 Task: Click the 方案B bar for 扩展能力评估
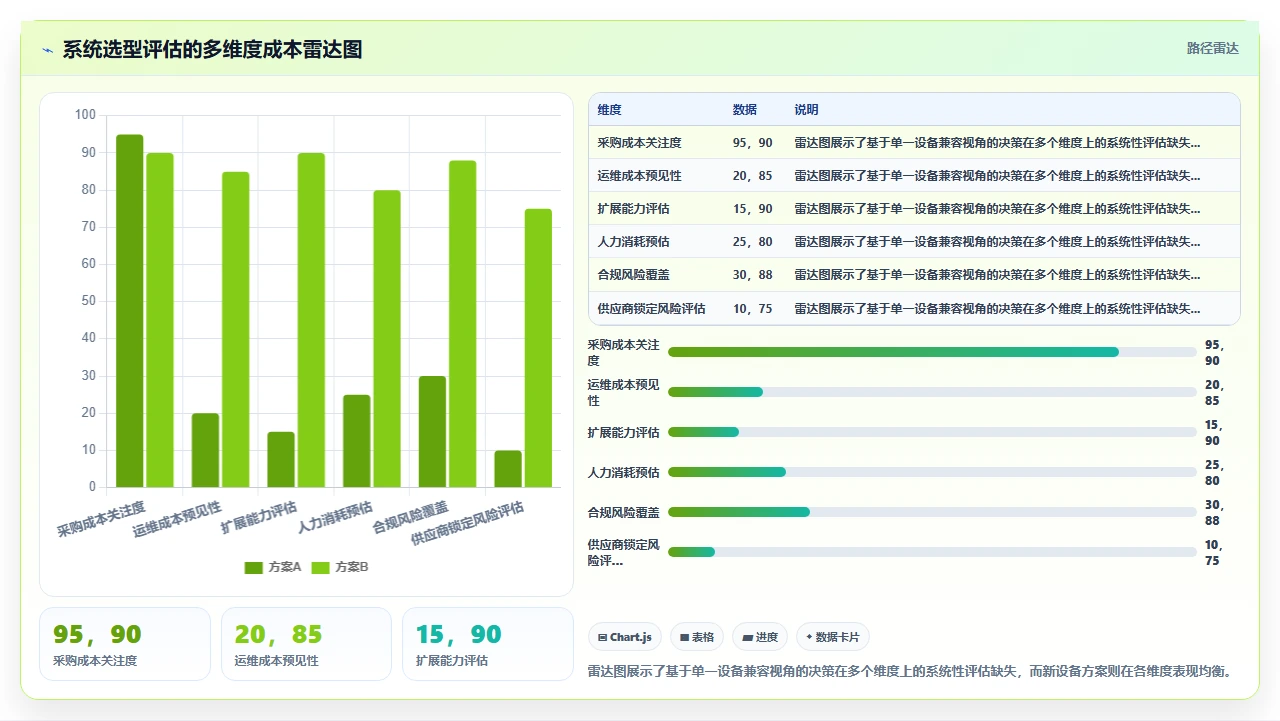coord(311,320)
